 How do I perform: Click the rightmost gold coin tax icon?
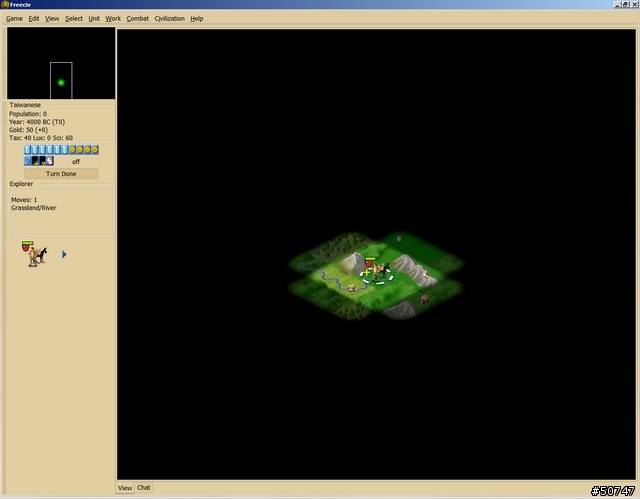pyautogui.click(x=95, y=150)
